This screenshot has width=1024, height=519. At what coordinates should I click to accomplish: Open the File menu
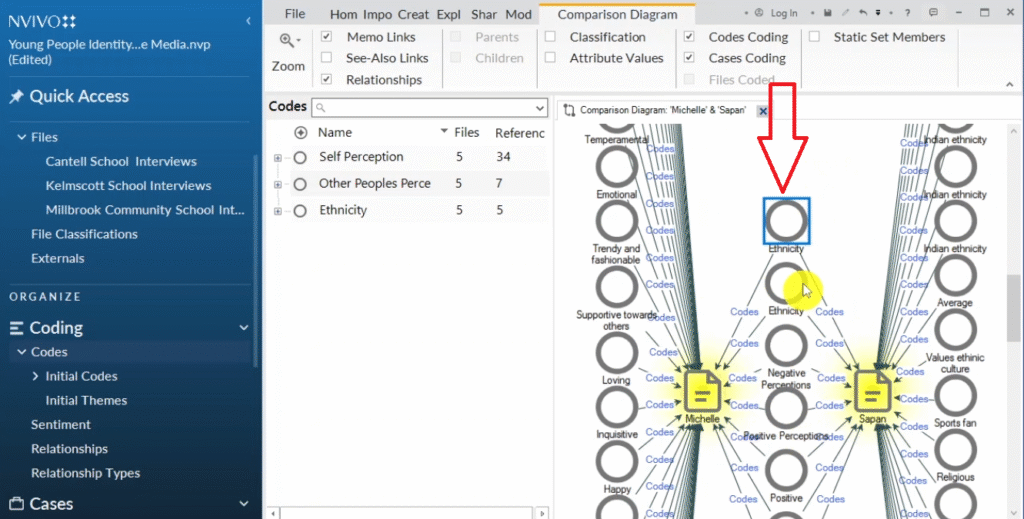coord(294,14)
